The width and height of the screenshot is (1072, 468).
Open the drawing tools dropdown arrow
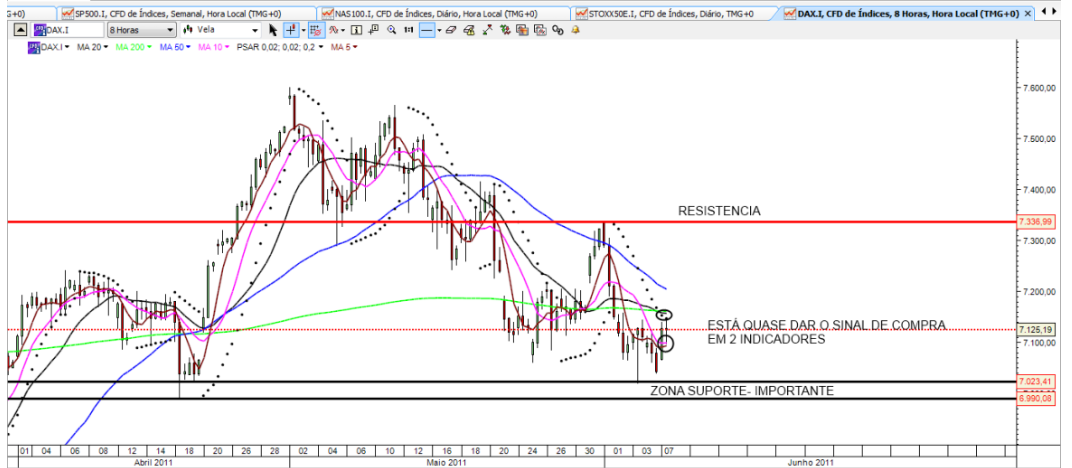(440, 30)
